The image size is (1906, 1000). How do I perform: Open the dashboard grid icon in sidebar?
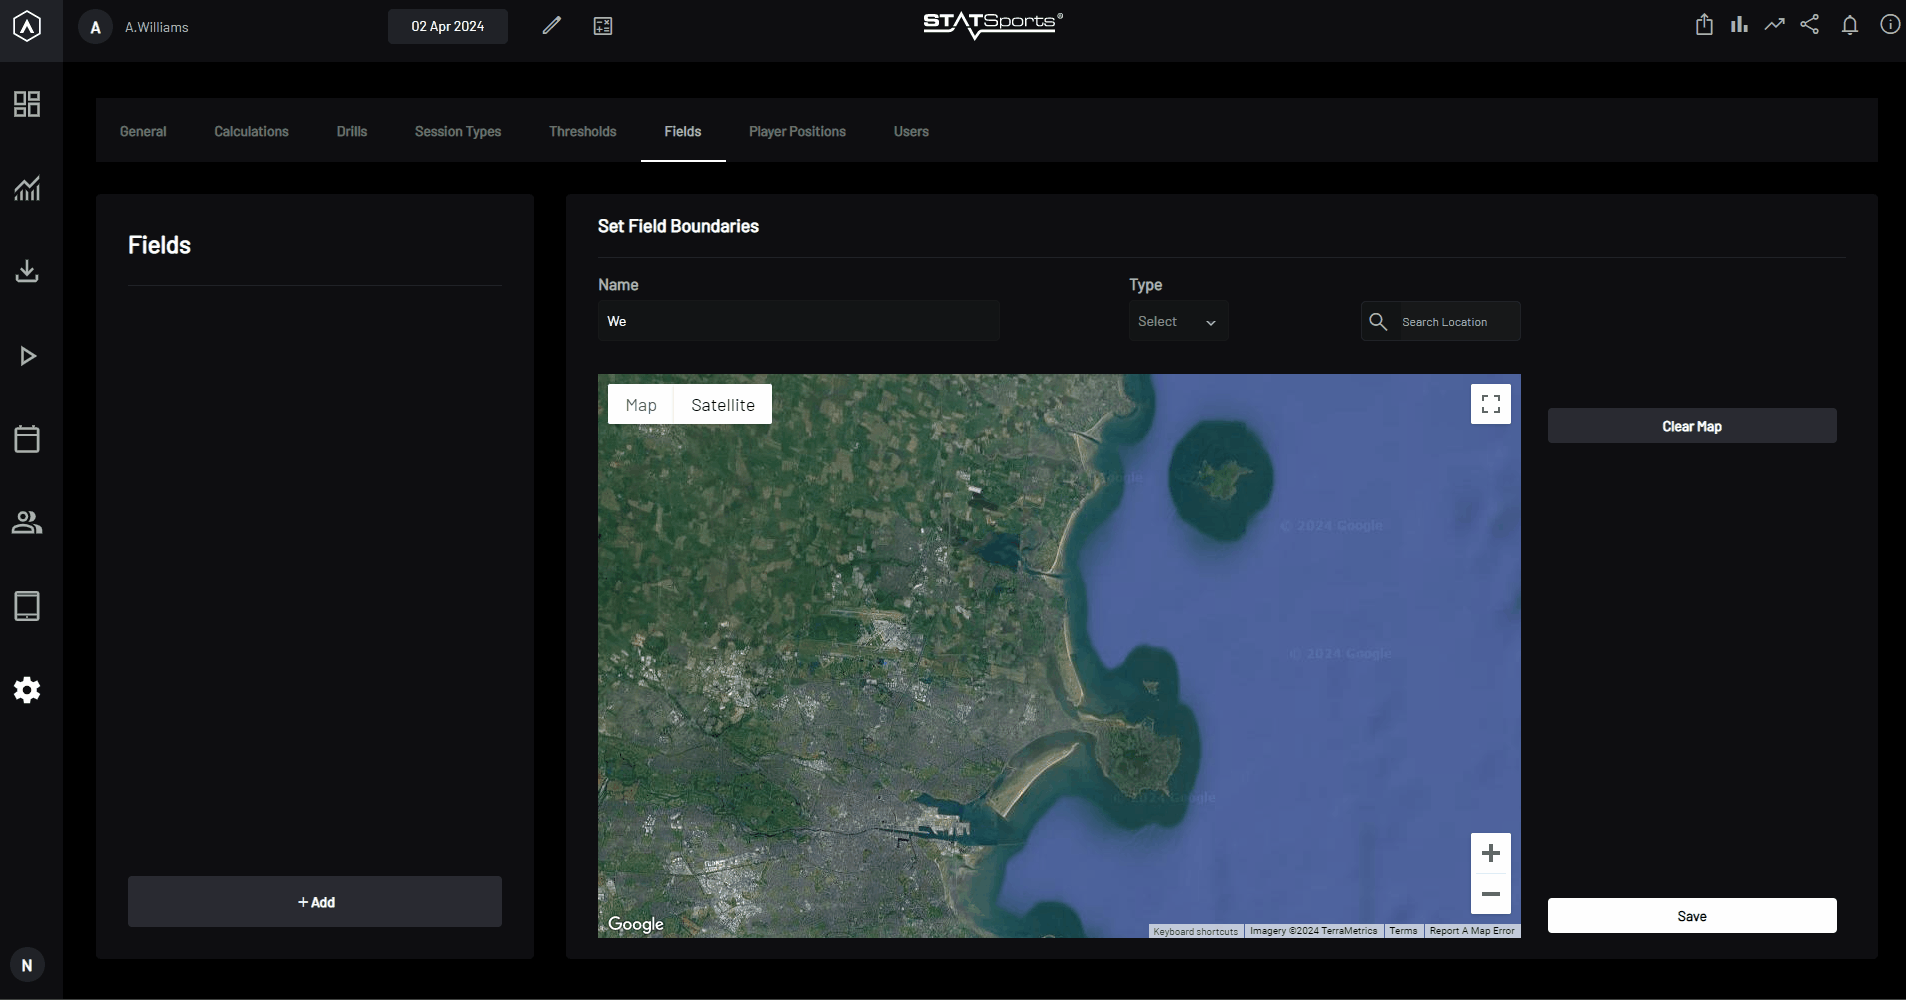[x=27, y=104]
